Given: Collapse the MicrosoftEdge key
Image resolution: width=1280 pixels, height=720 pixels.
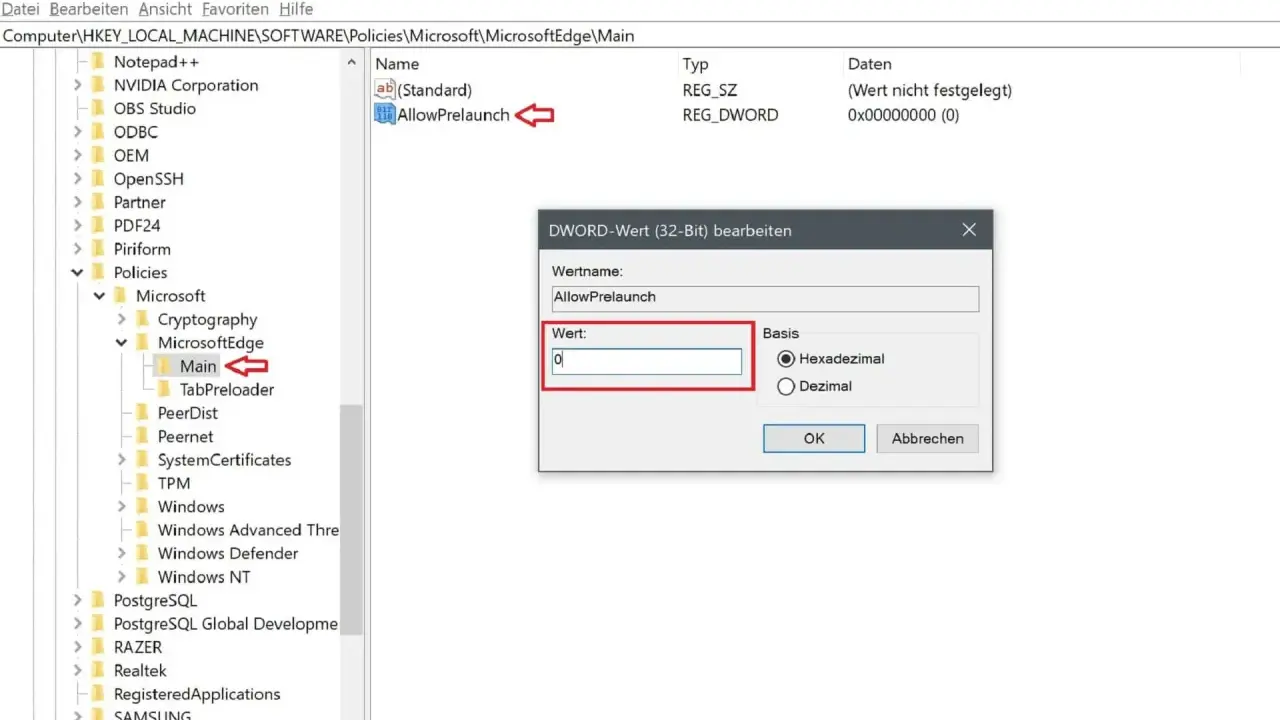Looking at the screenshot, I should click(122, 343).
